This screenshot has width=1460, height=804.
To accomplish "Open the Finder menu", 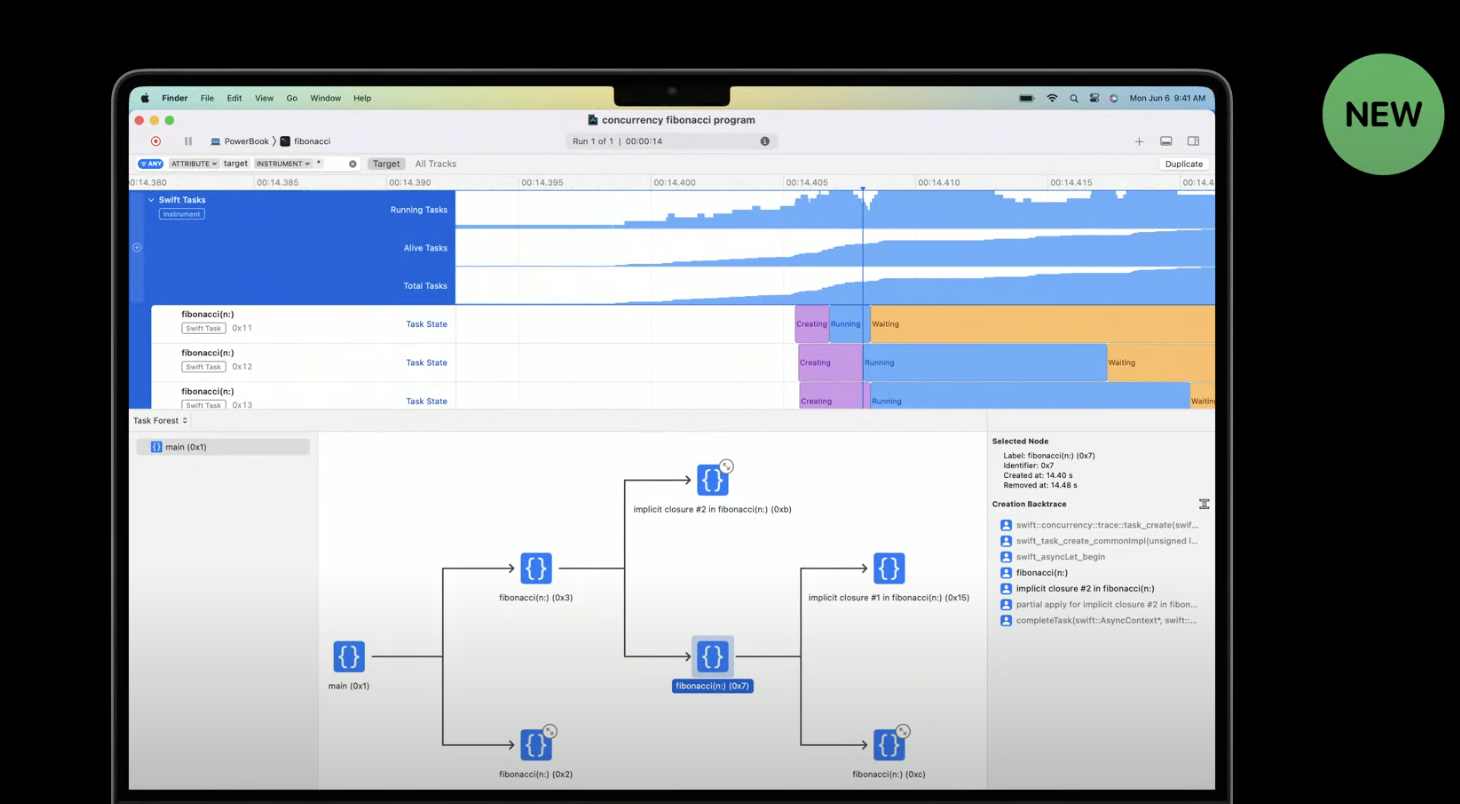I will click(175, 98).
